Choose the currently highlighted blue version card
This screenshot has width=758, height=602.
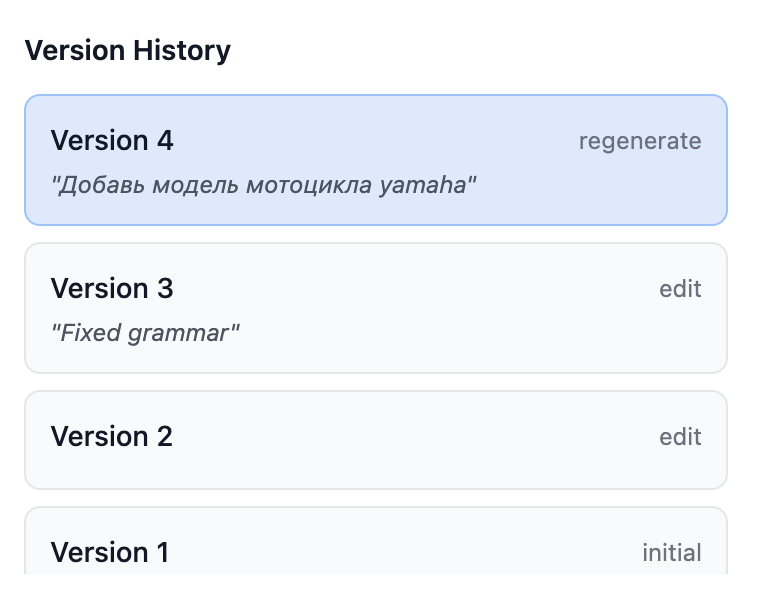[375, 160]
